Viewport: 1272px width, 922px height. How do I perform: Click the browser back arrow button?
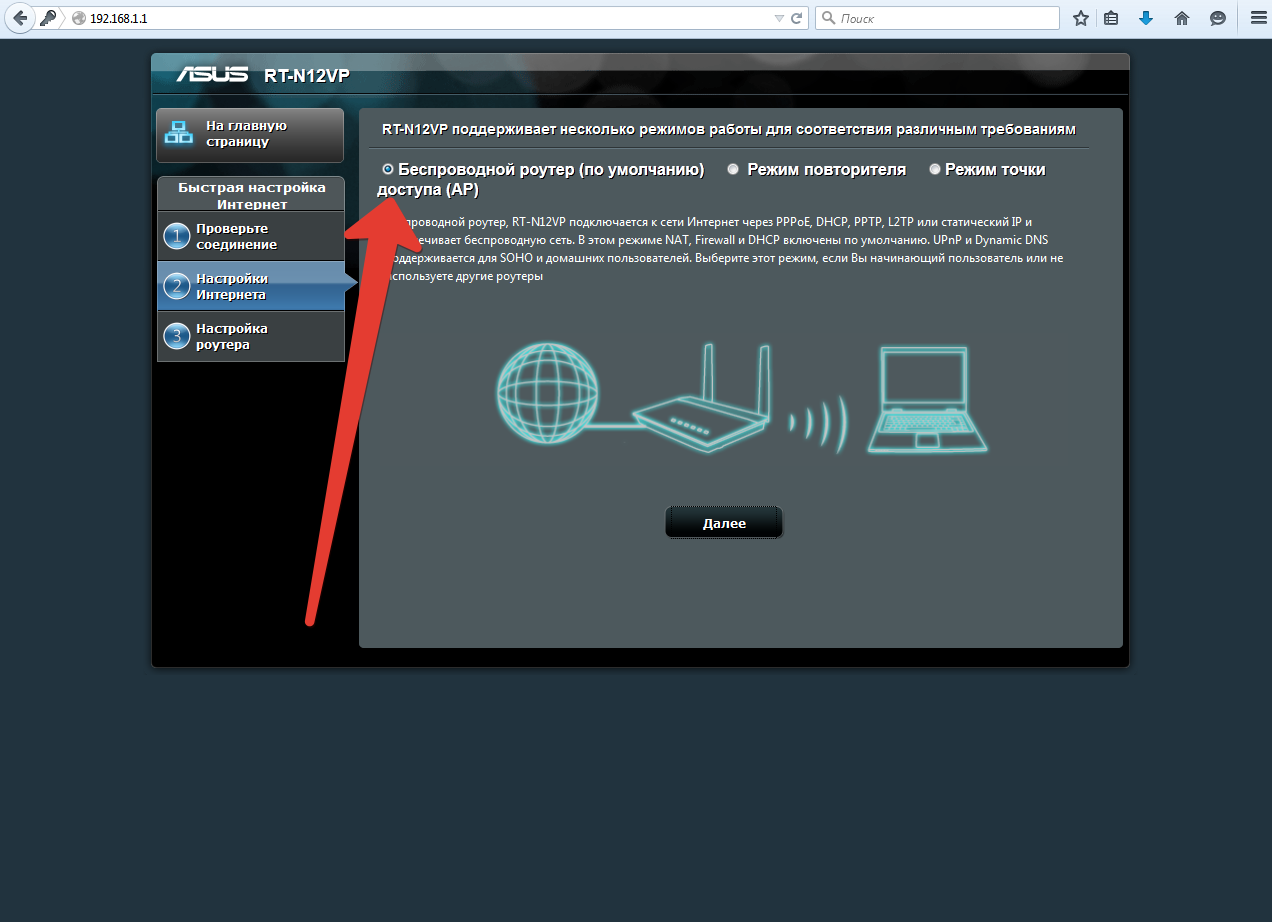pos(20,18)
